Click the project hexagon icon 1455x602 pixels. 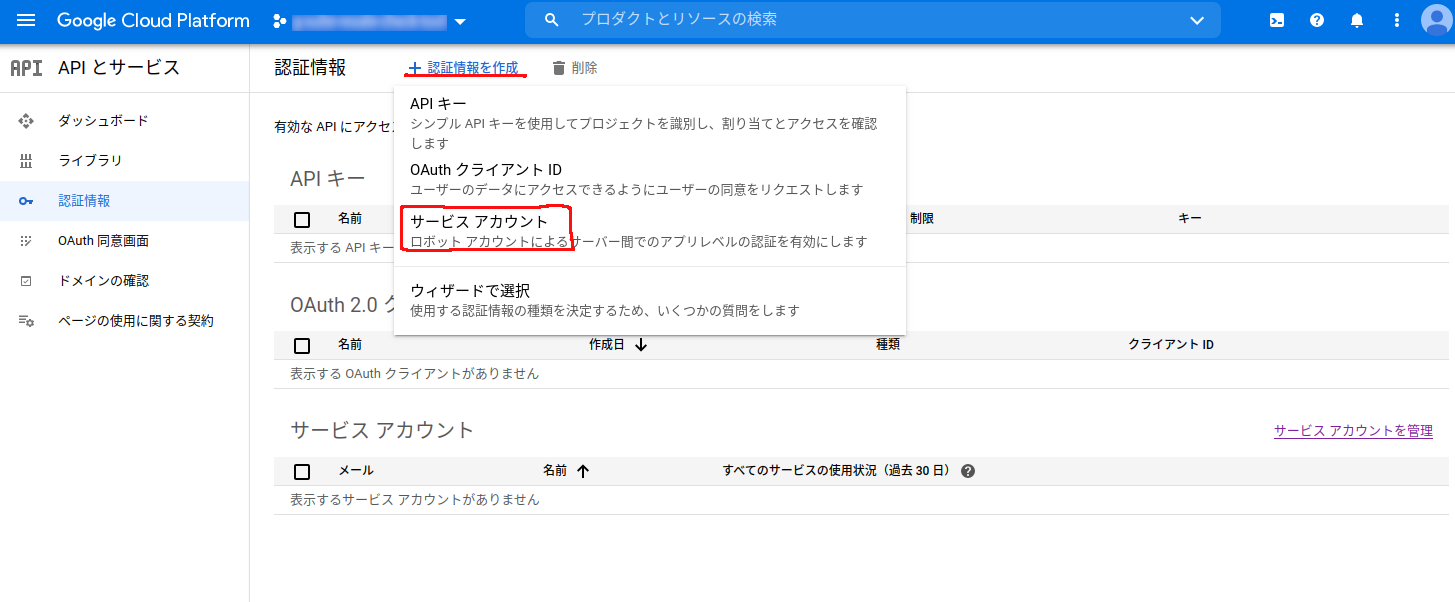[279, 21]
